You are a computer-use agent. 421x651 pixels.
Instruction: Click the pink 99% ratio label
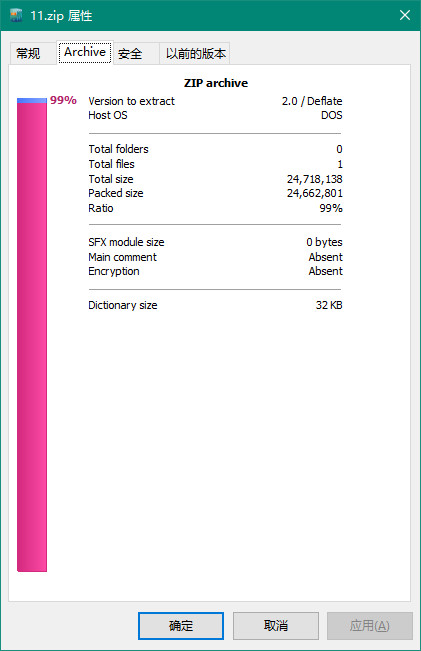(x=63, y=100)
